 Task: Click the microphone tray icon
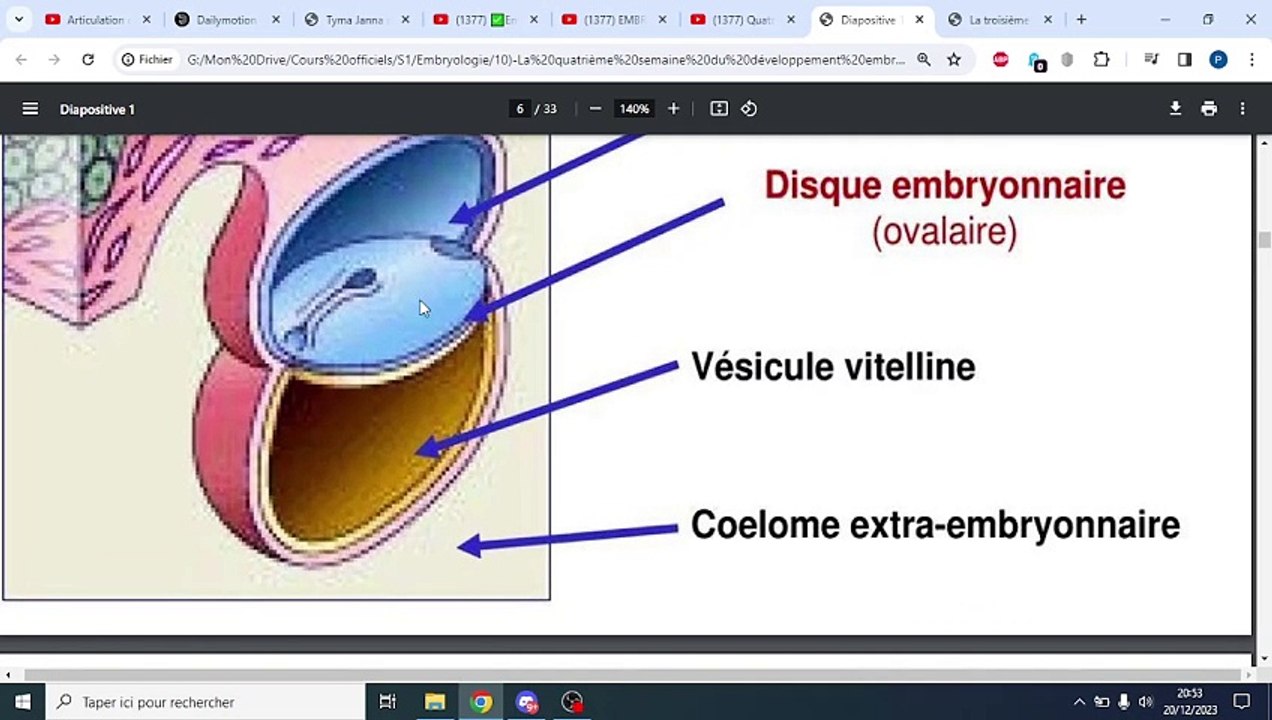[1124, 702]
